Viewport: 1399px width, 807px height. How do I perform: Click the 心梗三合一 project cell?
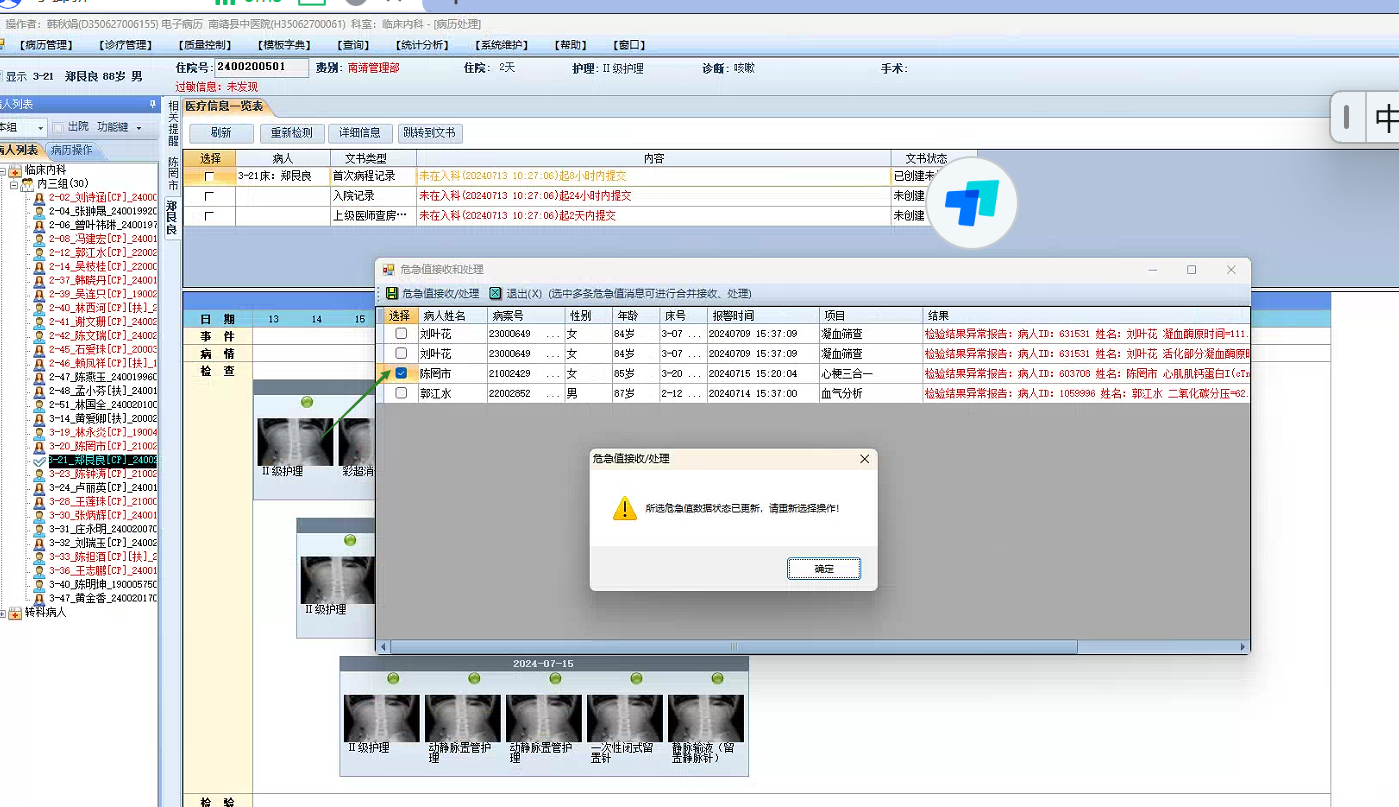(x=869, y=374)
